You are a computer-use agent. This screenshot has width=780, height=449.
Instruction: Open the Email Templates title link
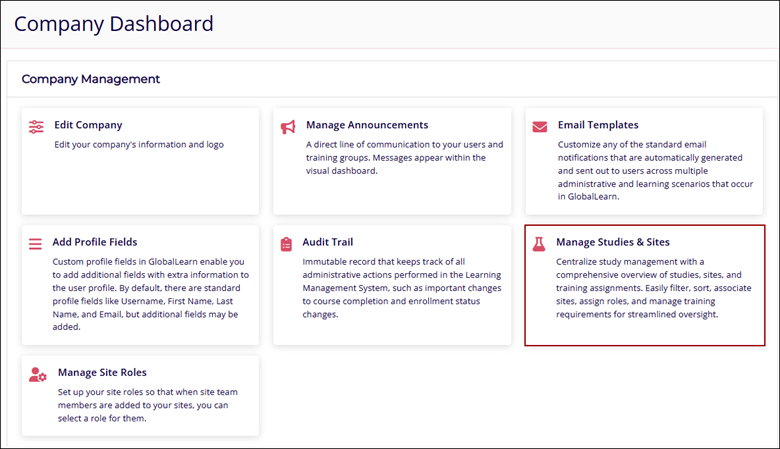point(598,125)
